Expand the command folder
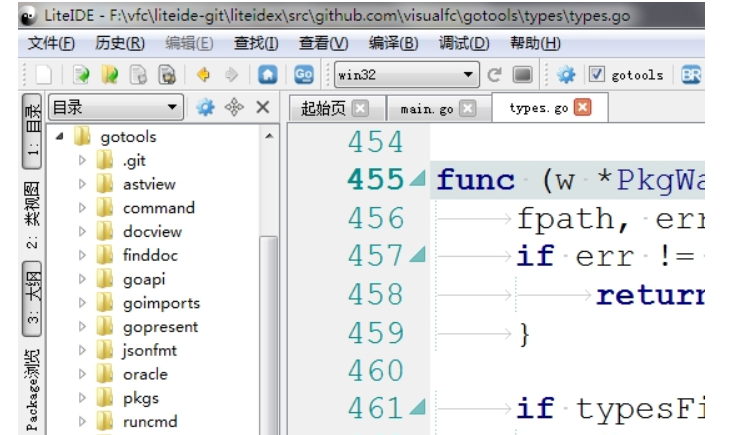Image resolution: width=740 pixels, height=435 pixels. pos(82,208)
